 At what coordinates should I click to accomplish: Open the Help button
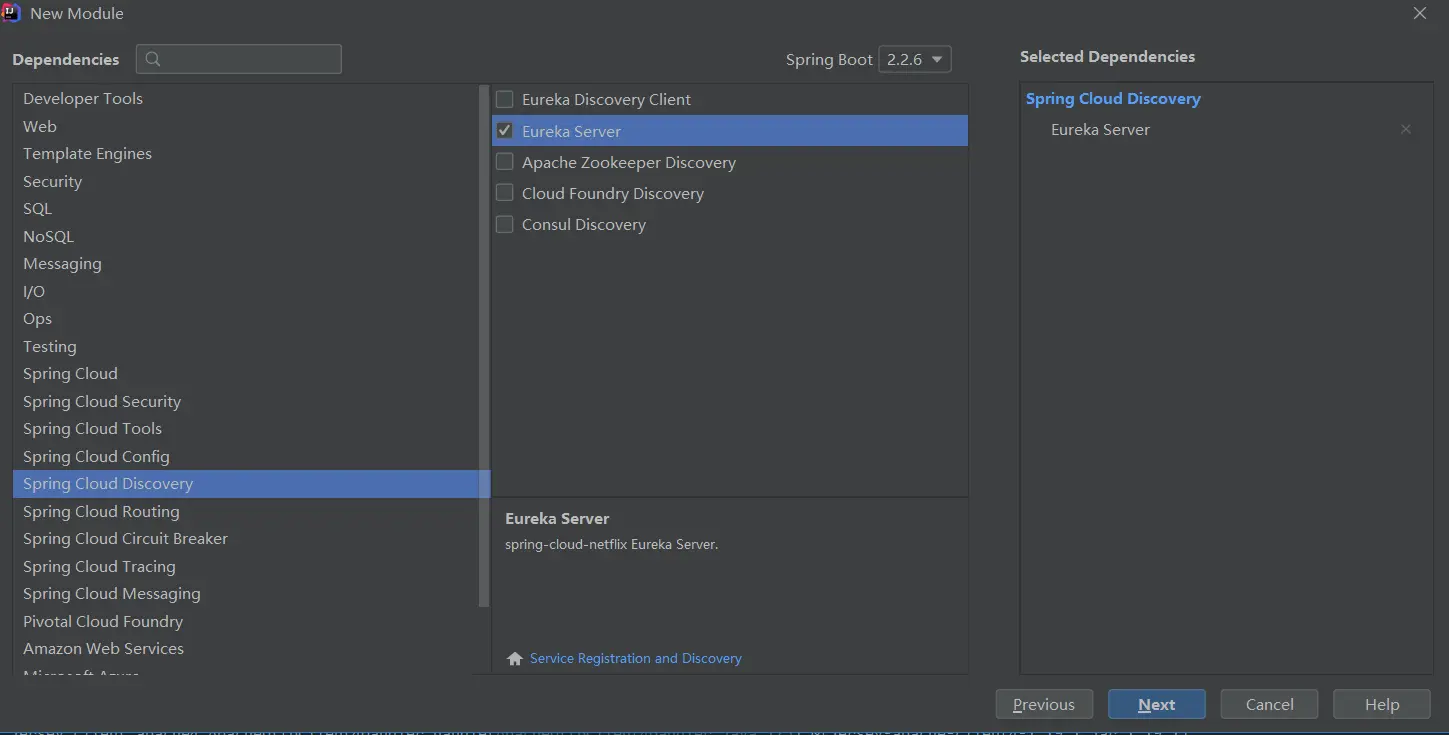click(x=1382, y=704)
